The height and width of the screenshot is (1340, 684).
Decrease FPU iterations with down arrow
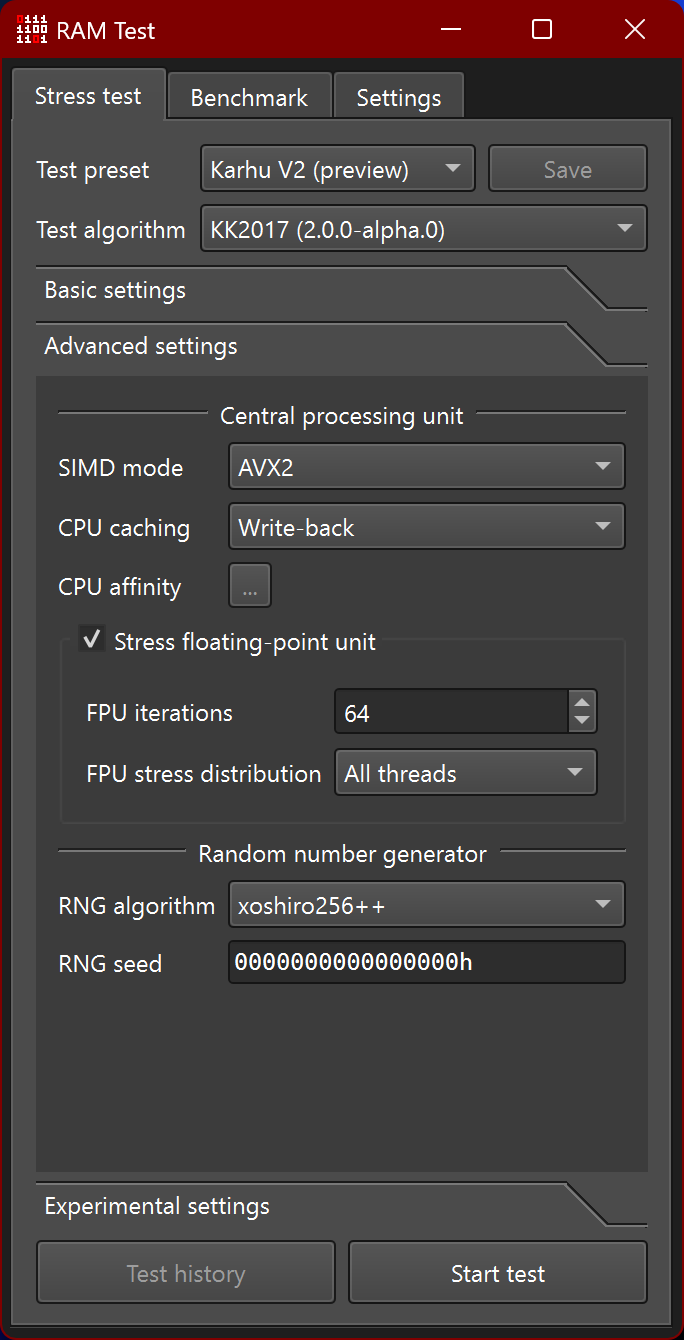pyautogui.click(x=582, y=721)
